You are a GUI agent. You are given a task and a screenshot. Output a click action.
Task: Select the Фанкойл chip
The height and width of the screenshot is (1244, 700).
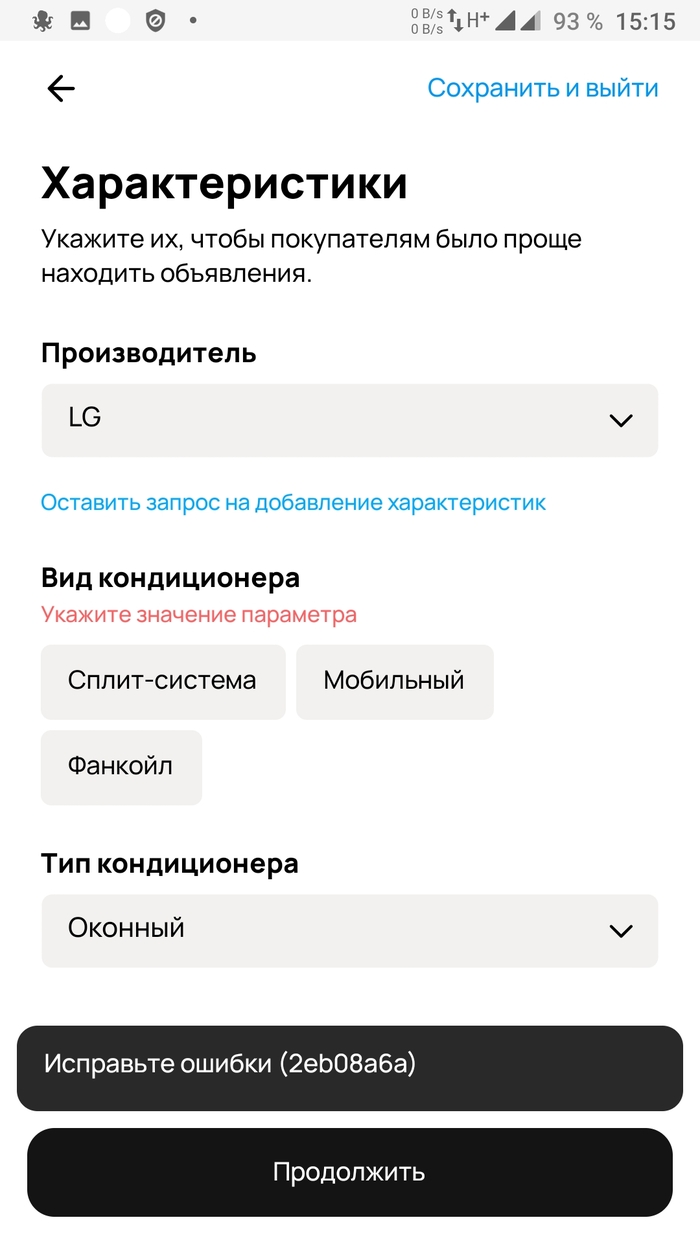(121, 767)
